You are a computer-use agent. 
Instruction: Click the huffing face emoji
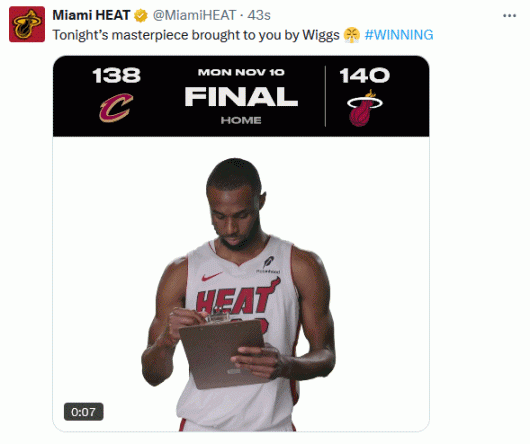[x=352, y=35]
